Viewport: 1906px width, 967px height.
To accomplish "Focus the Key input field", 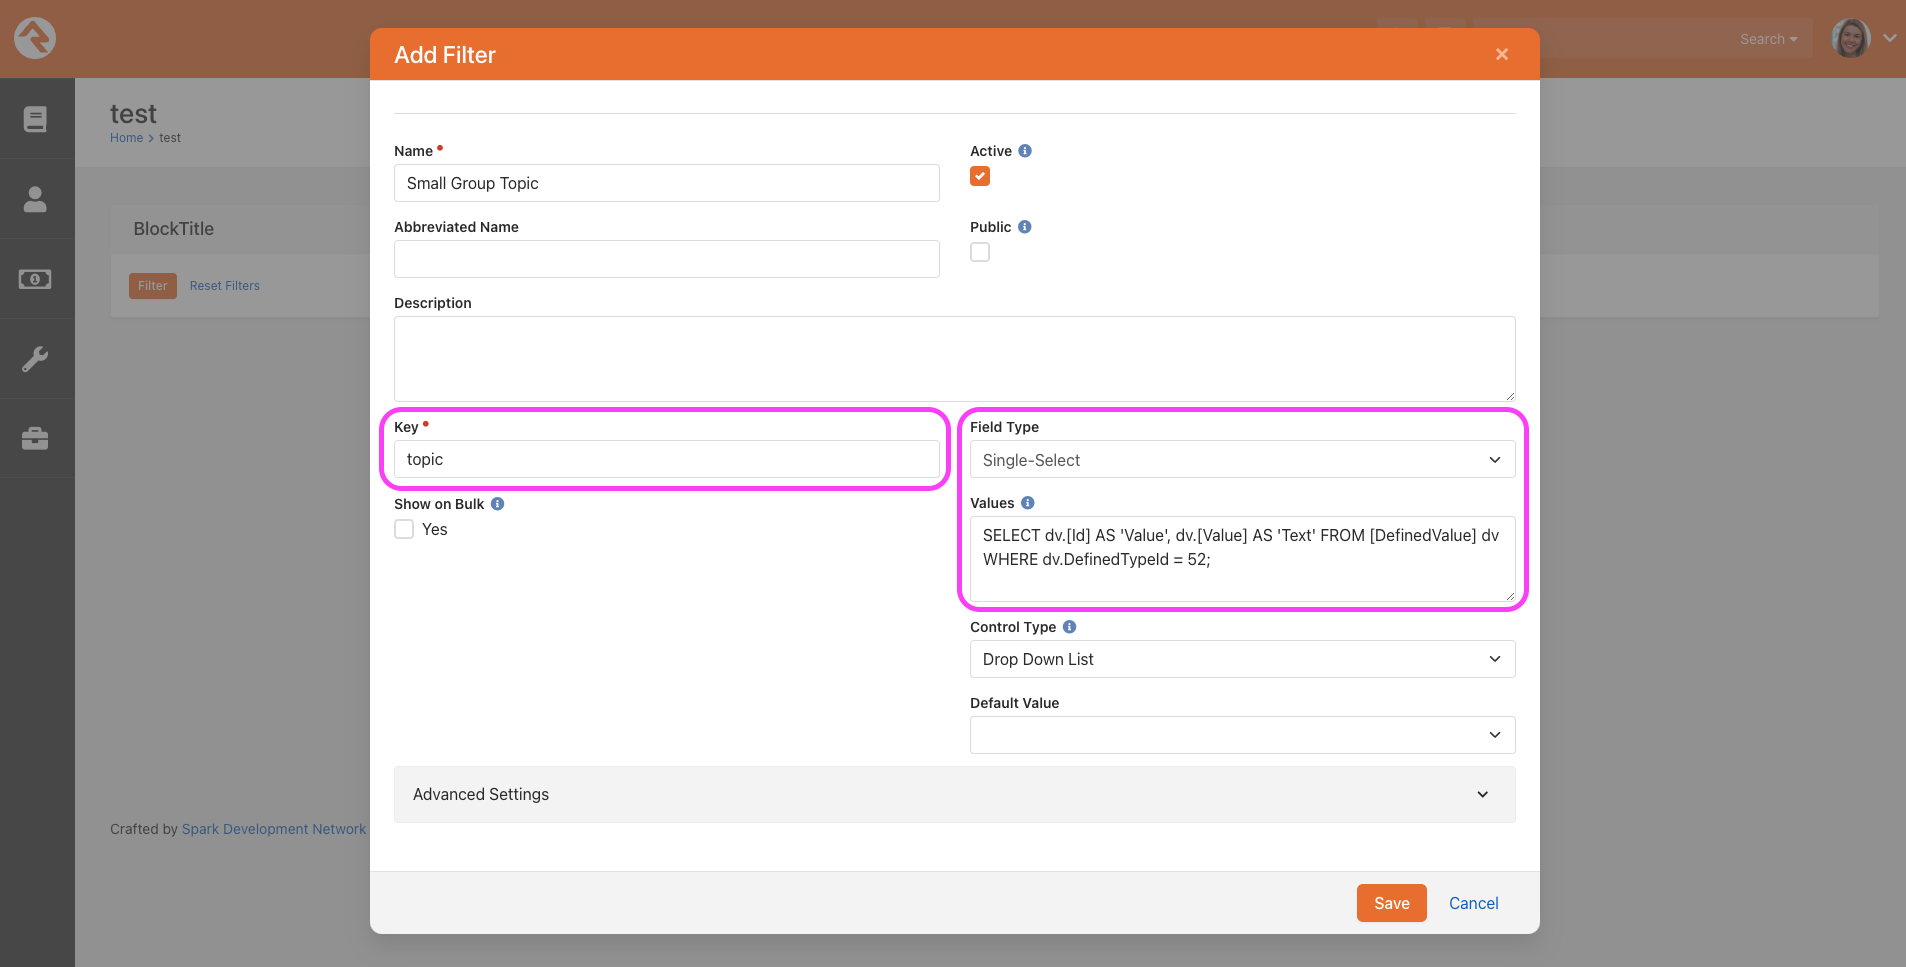I will [667, 459].
